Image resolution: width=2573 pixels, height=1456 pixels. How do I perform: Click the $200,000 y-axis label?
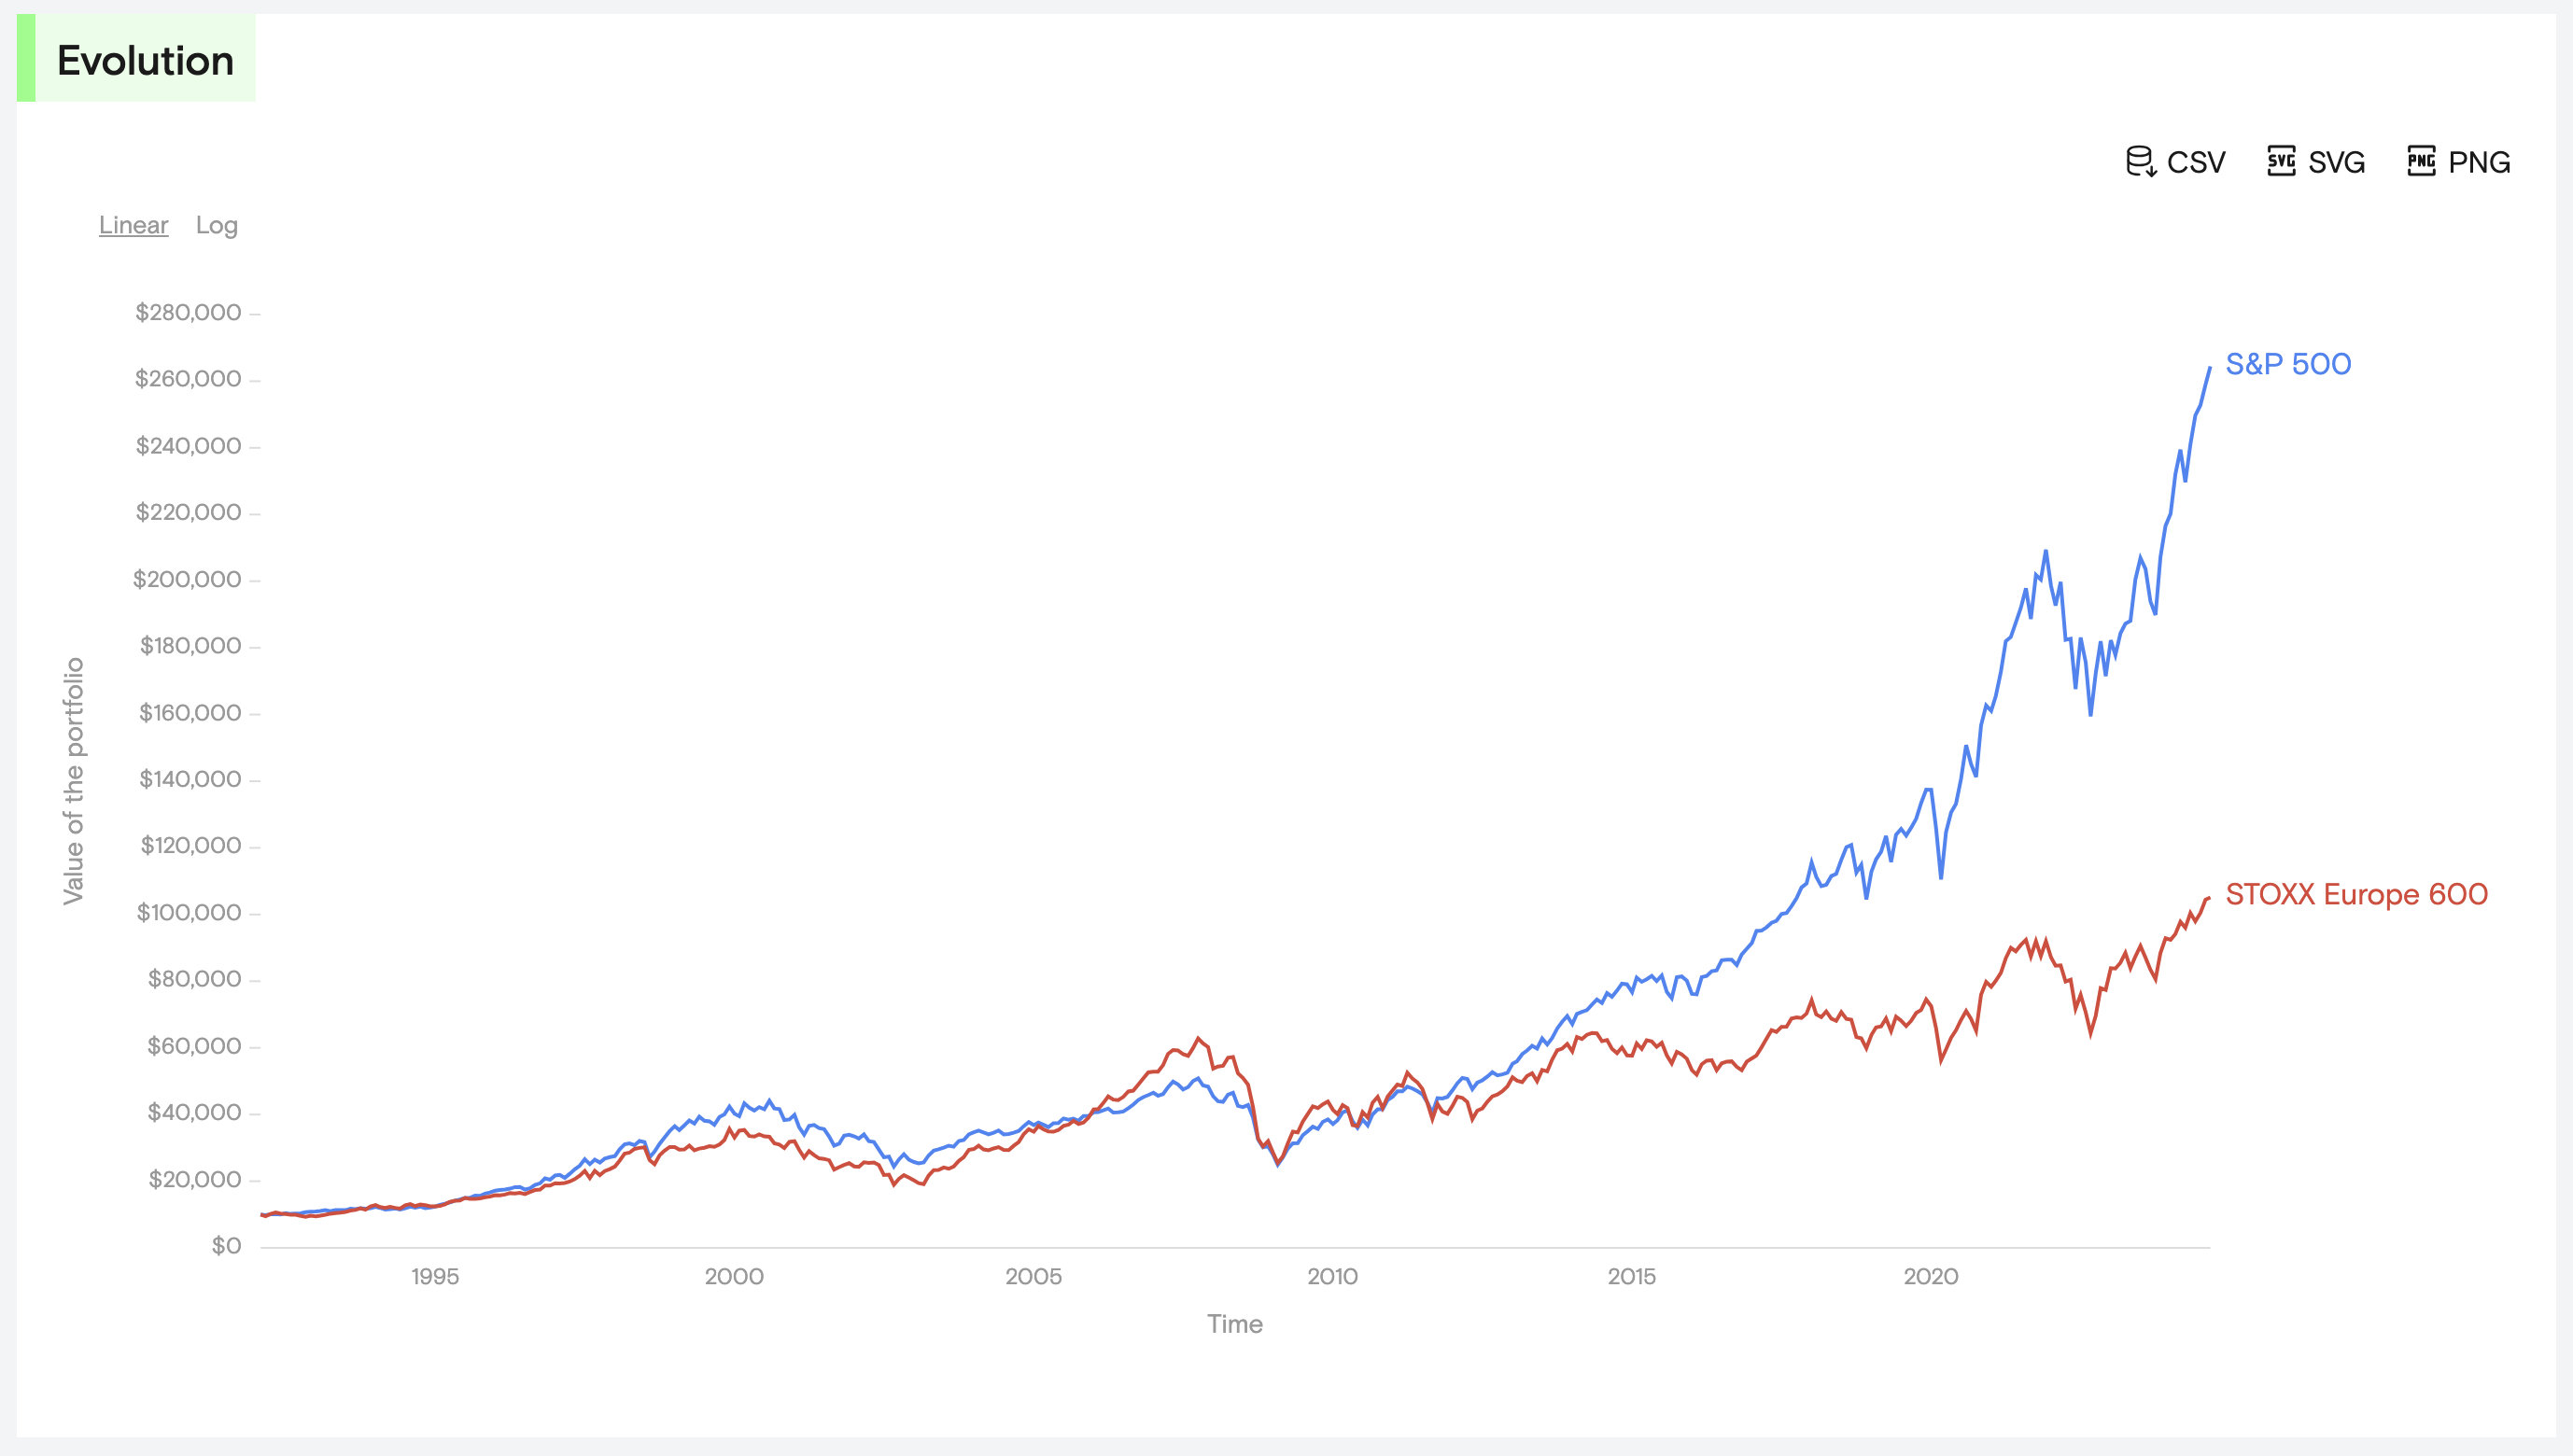tap(187, 579)
